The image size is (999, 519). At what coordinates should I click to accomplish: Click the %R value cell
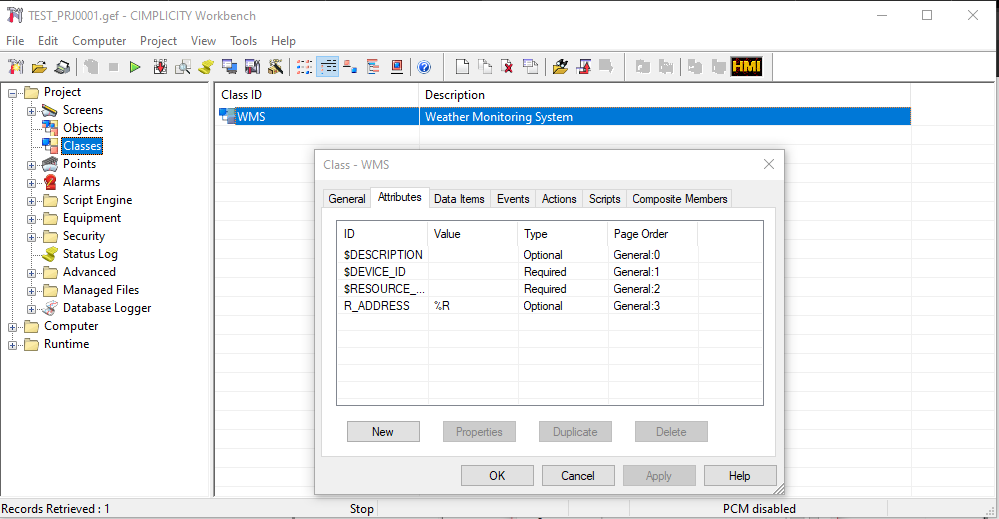point(473,306)
